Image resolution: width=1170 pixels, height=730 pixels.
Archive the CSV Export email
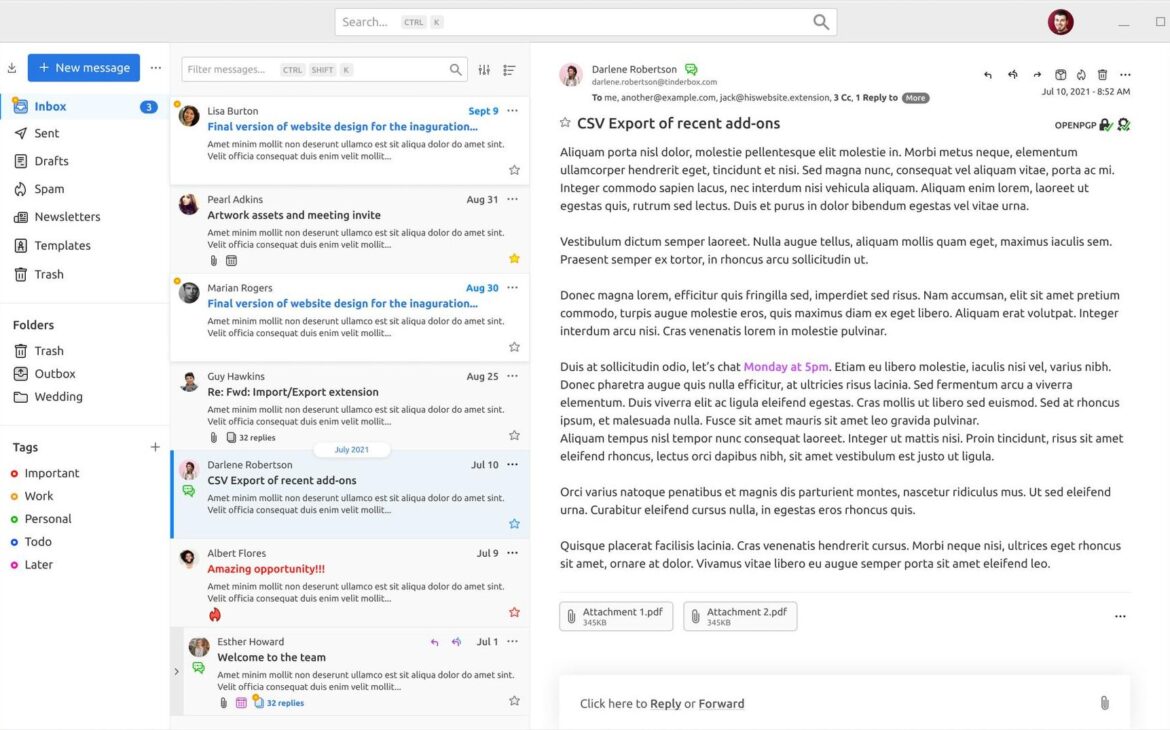point(1061,75)
